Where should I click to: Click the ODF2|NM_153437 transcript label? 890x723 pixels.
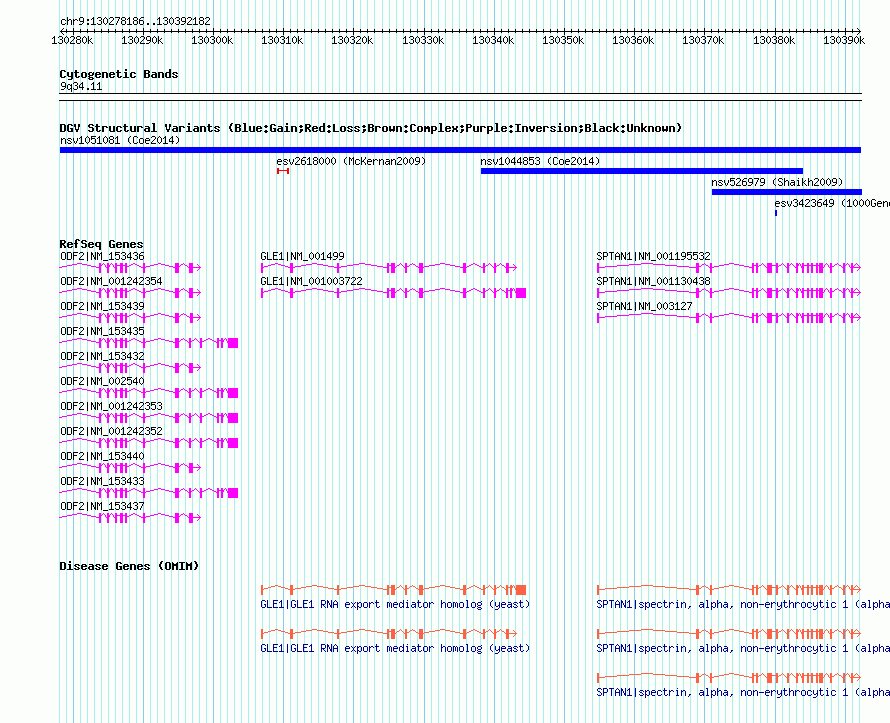tap(102, 506)
